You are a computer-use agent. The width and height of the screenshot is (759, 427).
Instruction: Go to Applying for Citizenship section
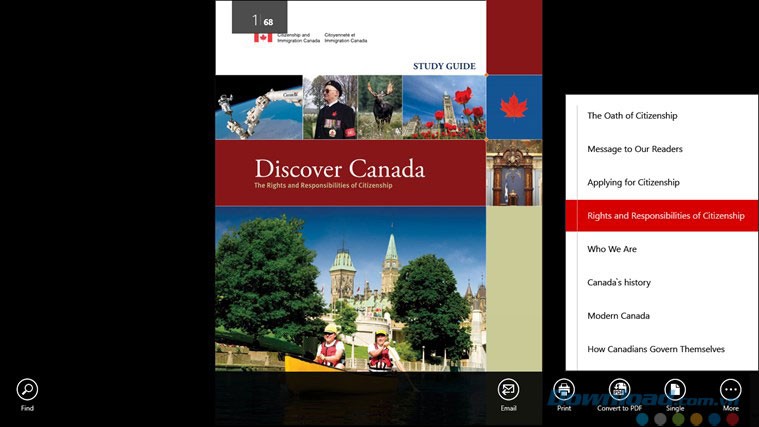(x=633, y=183)
